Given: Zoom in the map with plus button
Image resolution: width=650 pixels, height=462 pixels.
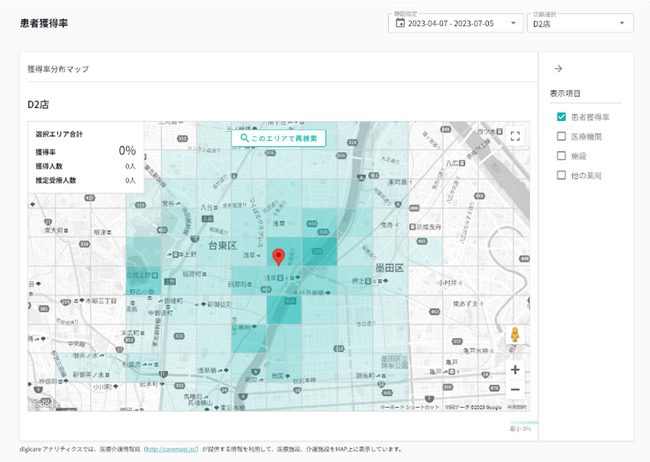Looking at the screenshot, I should [x=515, y=370].
